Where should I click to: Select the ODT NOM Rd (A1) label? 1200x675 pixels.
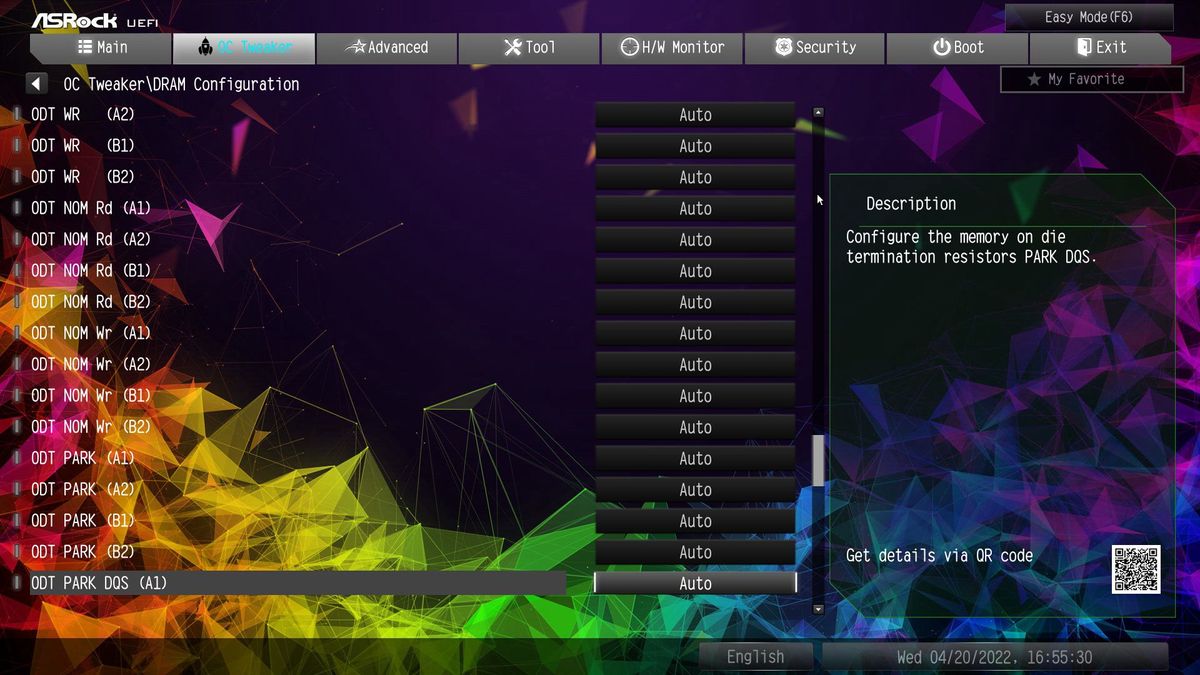90,207
